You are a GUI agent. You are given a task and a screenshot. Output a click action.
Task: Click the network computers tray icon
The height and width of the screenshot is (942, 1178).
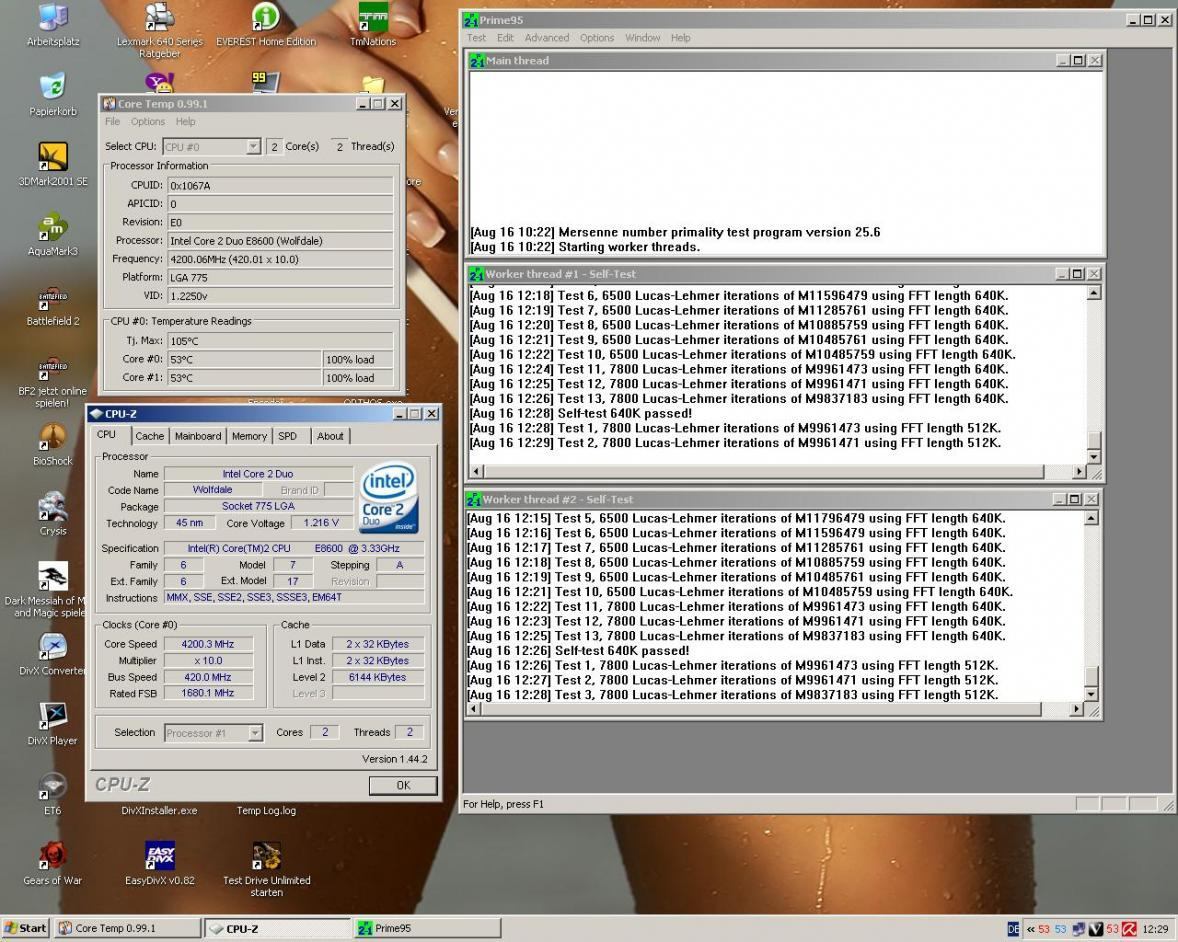(1079, 929)
